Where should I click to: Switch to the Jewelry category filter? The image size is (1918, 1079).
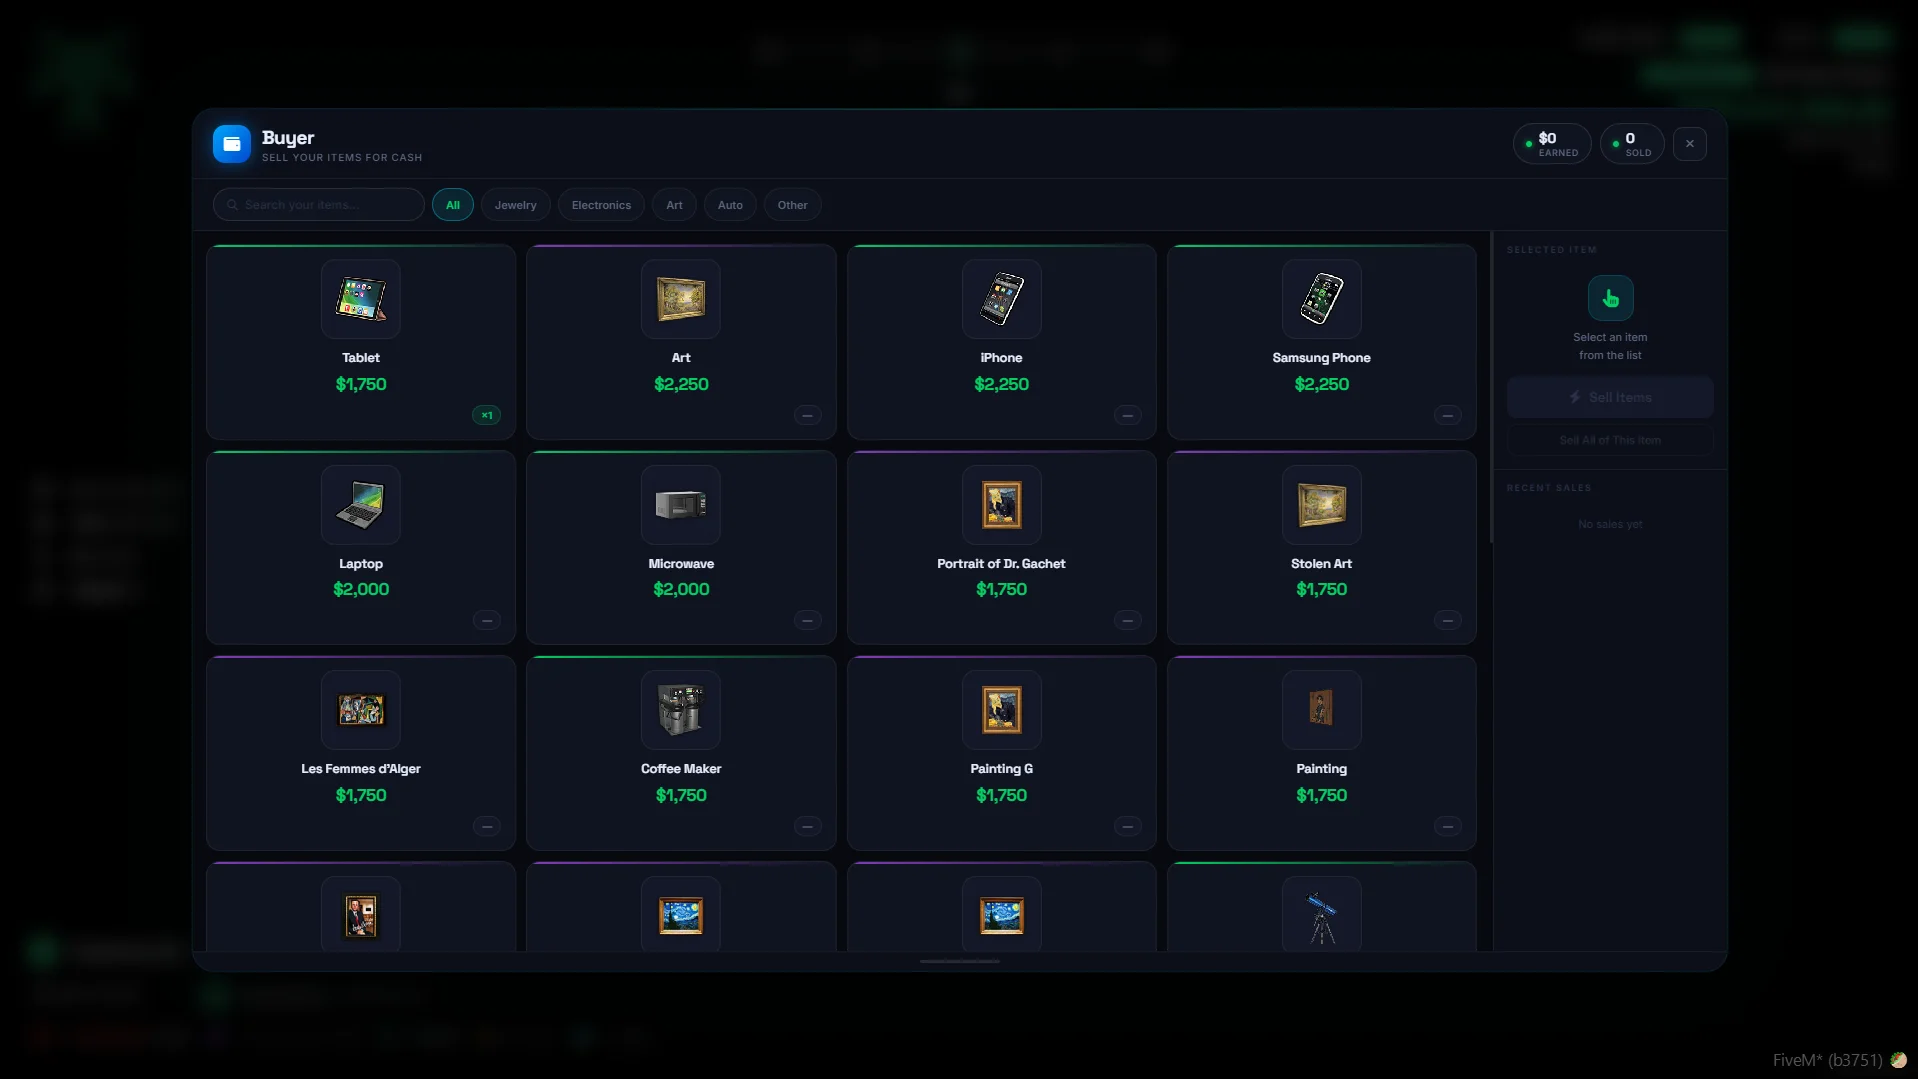[x=515, y=205]
